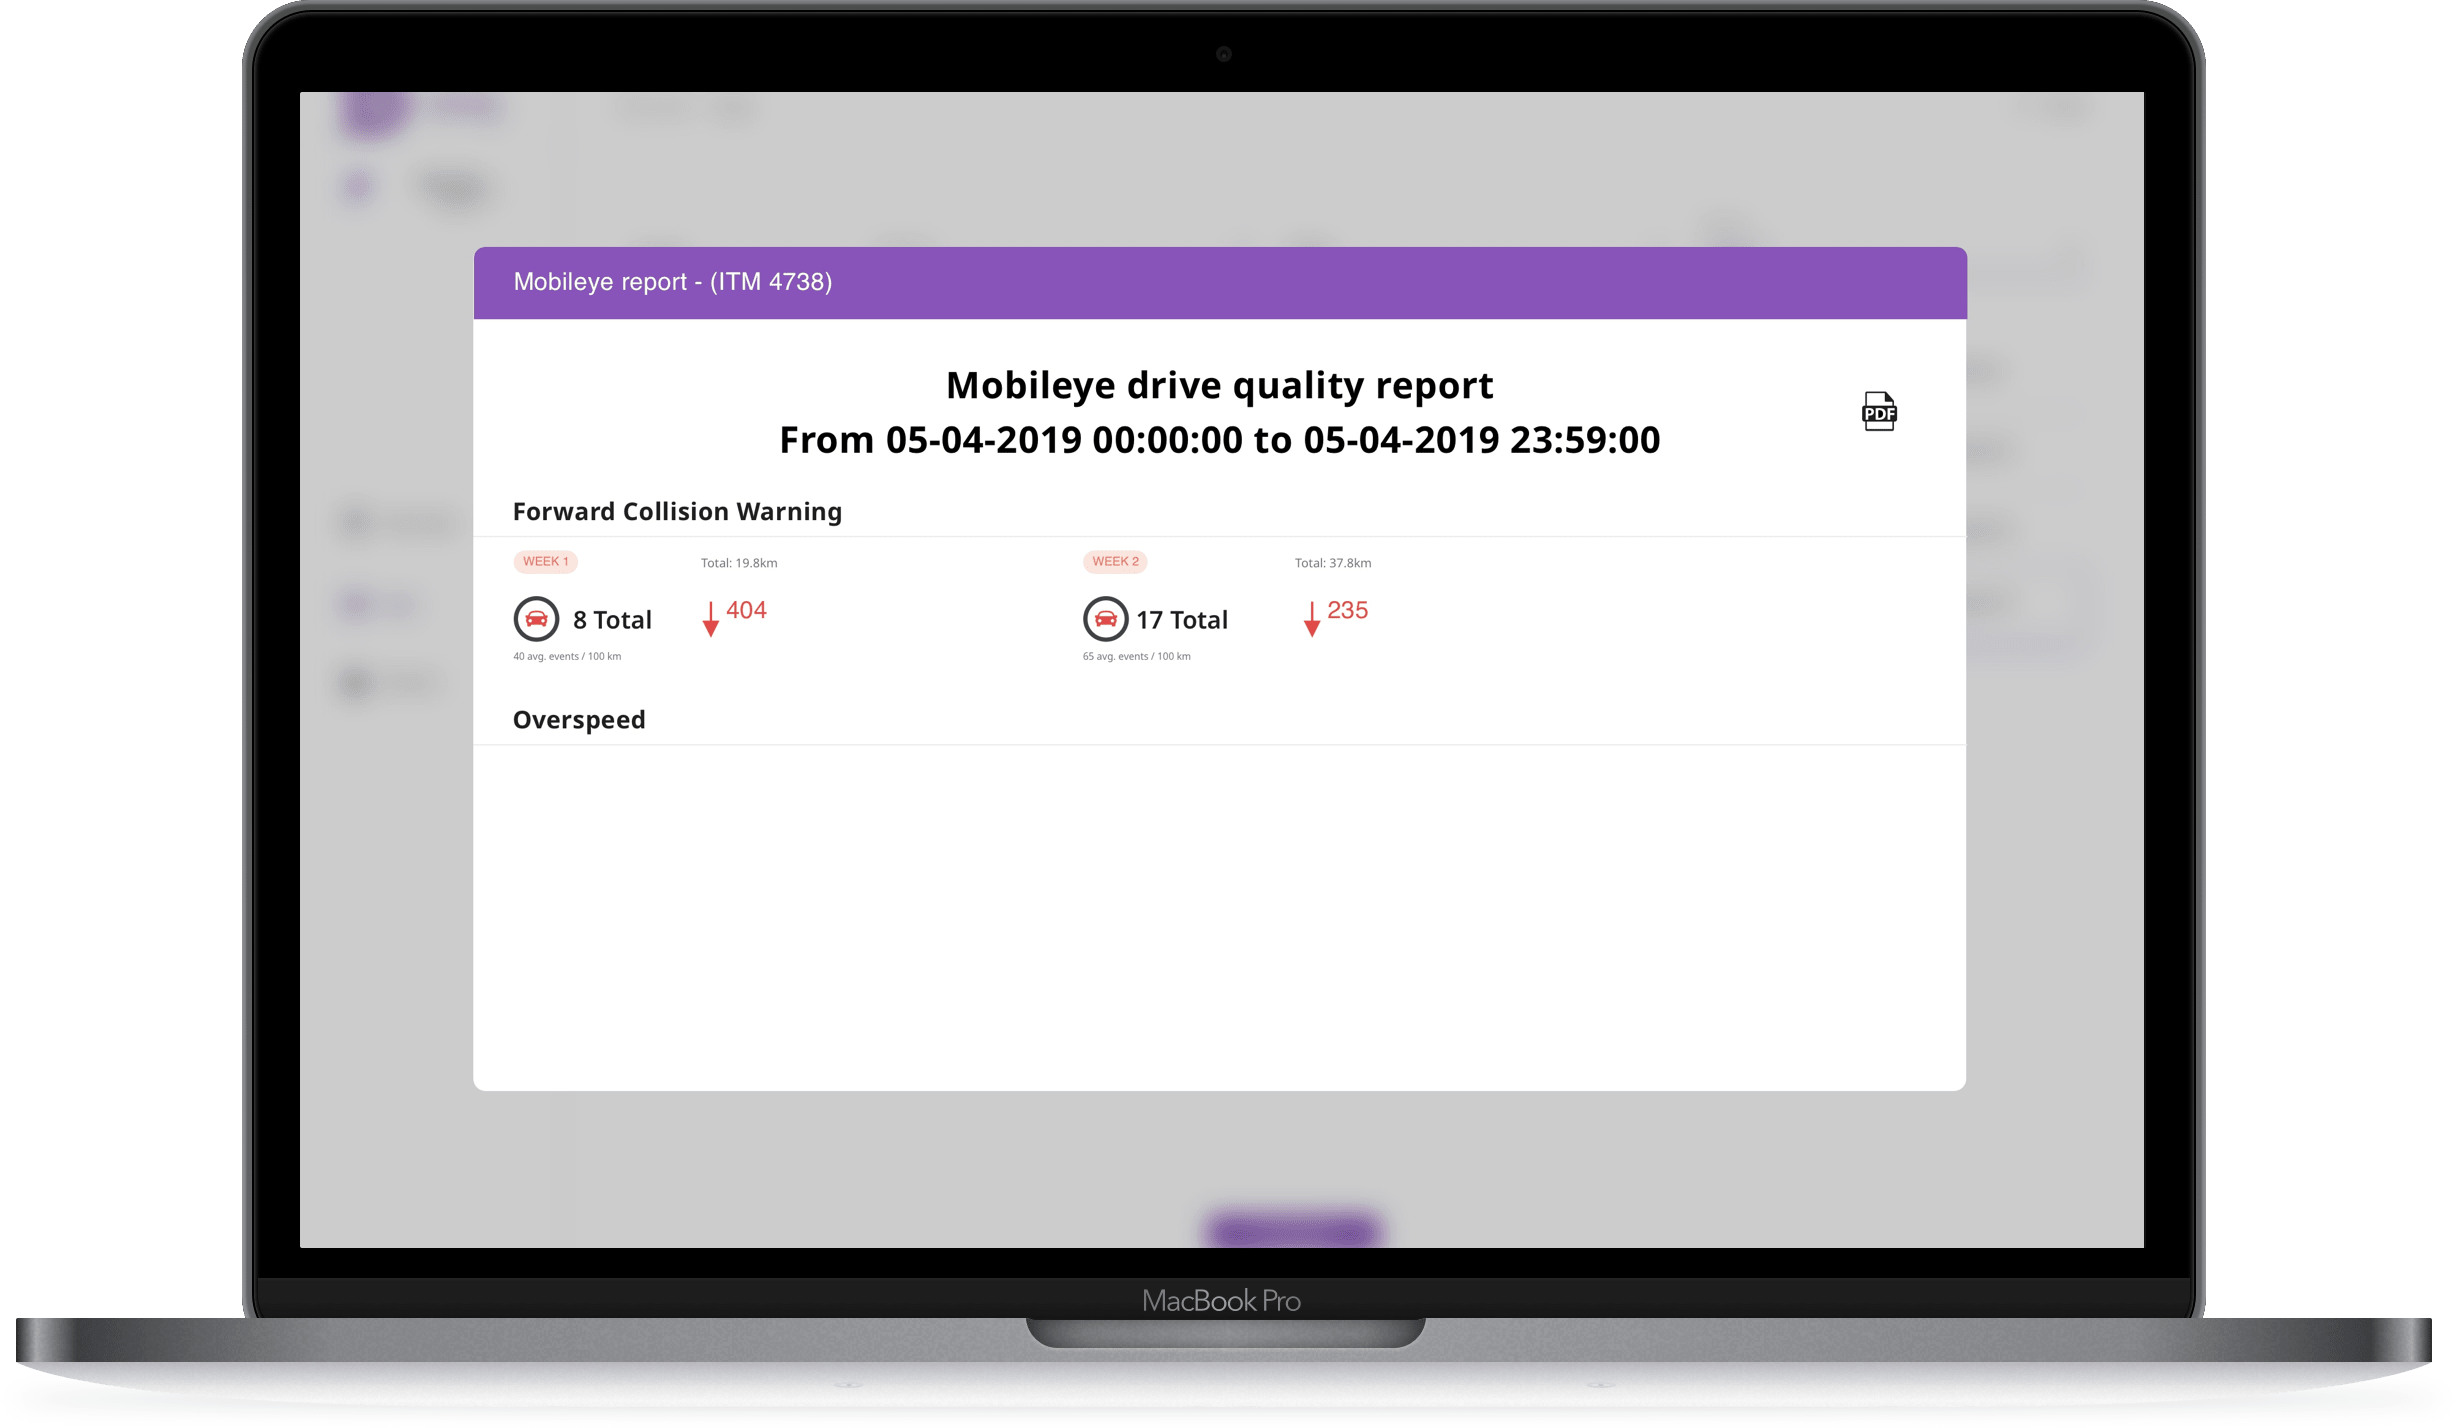Download the report as PDF
2456x1428 pixels.
(1878, 411)
